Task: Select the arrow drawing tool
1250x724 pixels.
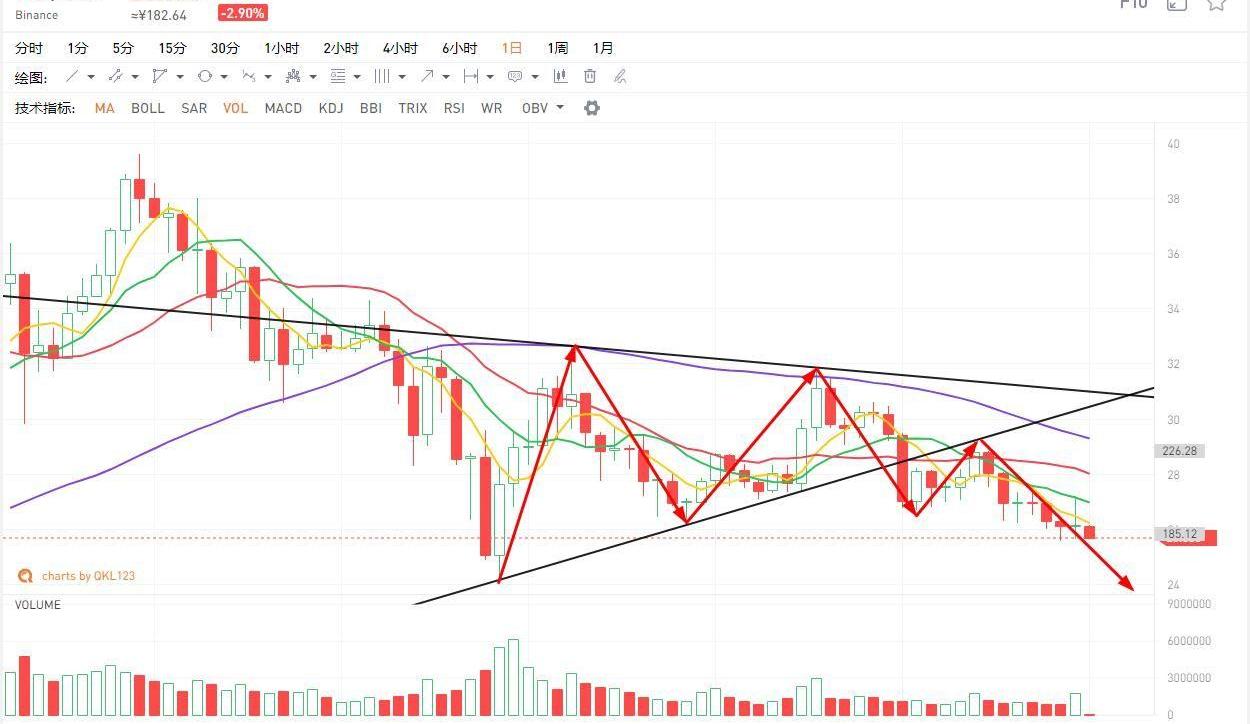Action: coord(427,77)
